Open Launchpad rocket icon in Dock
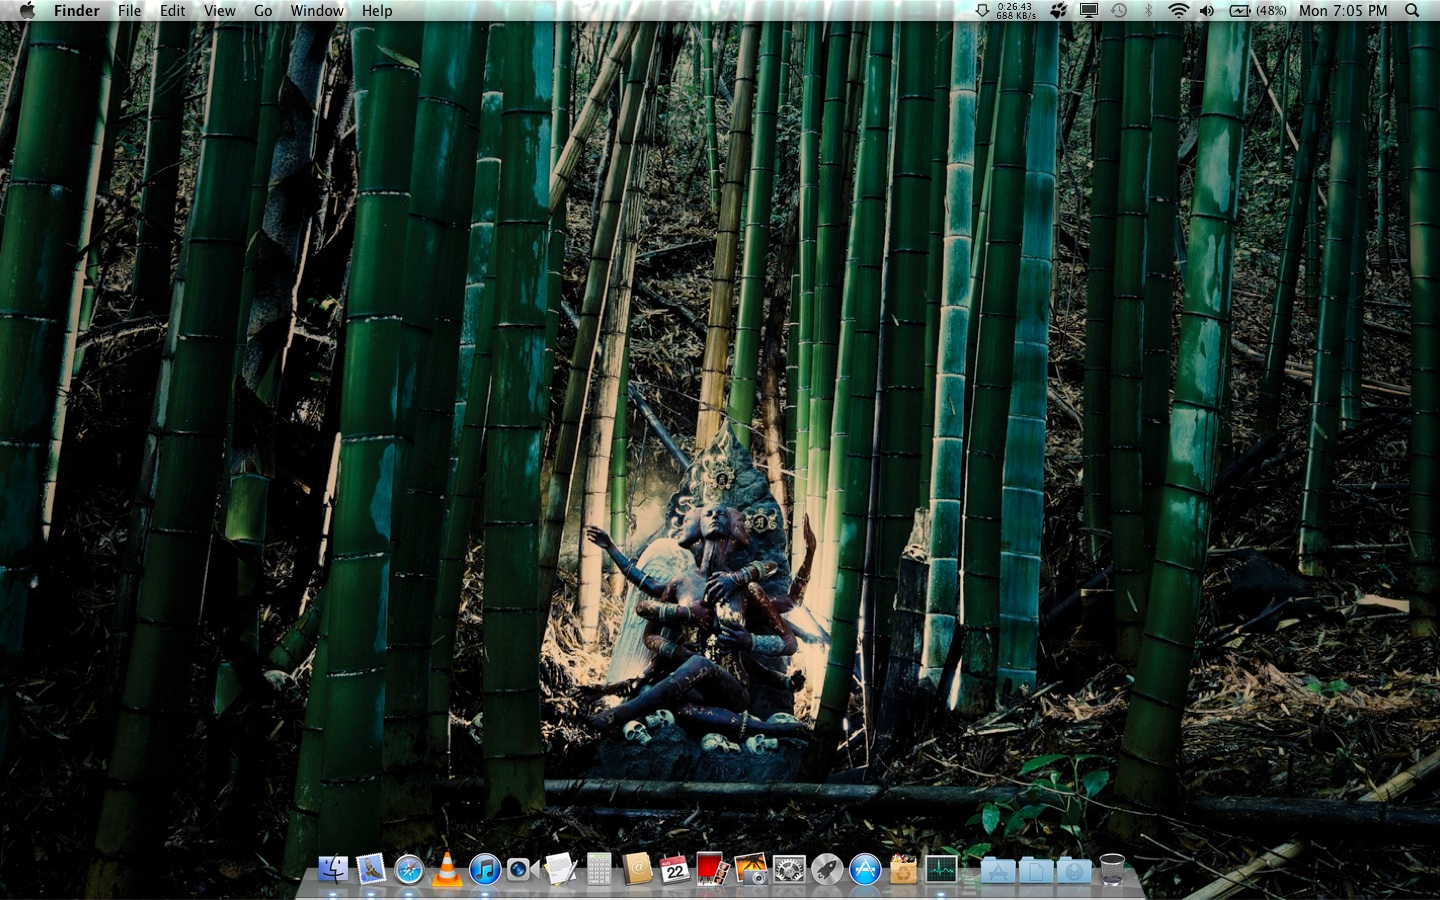 point(827,869)
